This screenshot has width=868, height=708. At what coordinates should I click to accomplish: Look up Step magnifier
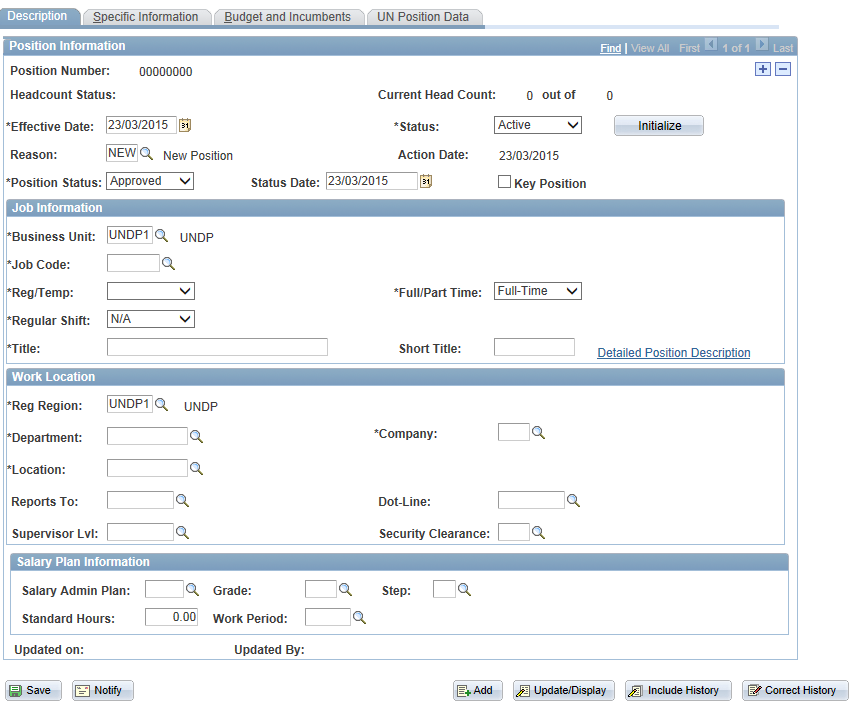pyautogui.click(x=464, y=590)
